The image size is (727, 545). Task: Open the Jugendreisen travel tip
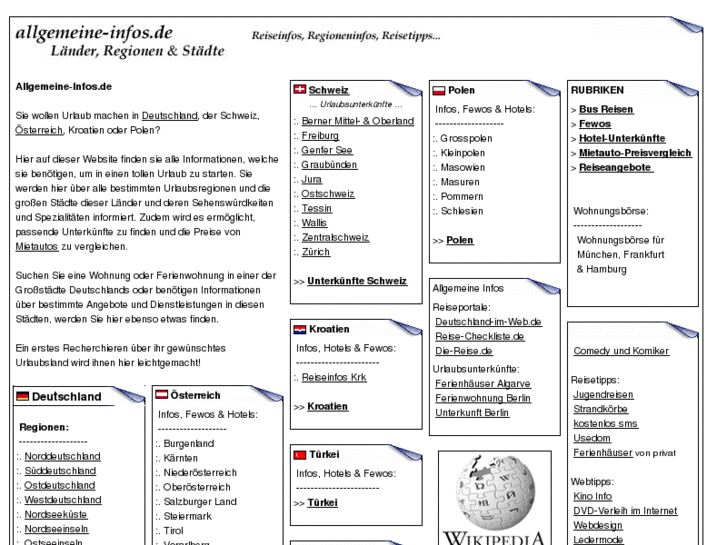[x=603, y=394]
